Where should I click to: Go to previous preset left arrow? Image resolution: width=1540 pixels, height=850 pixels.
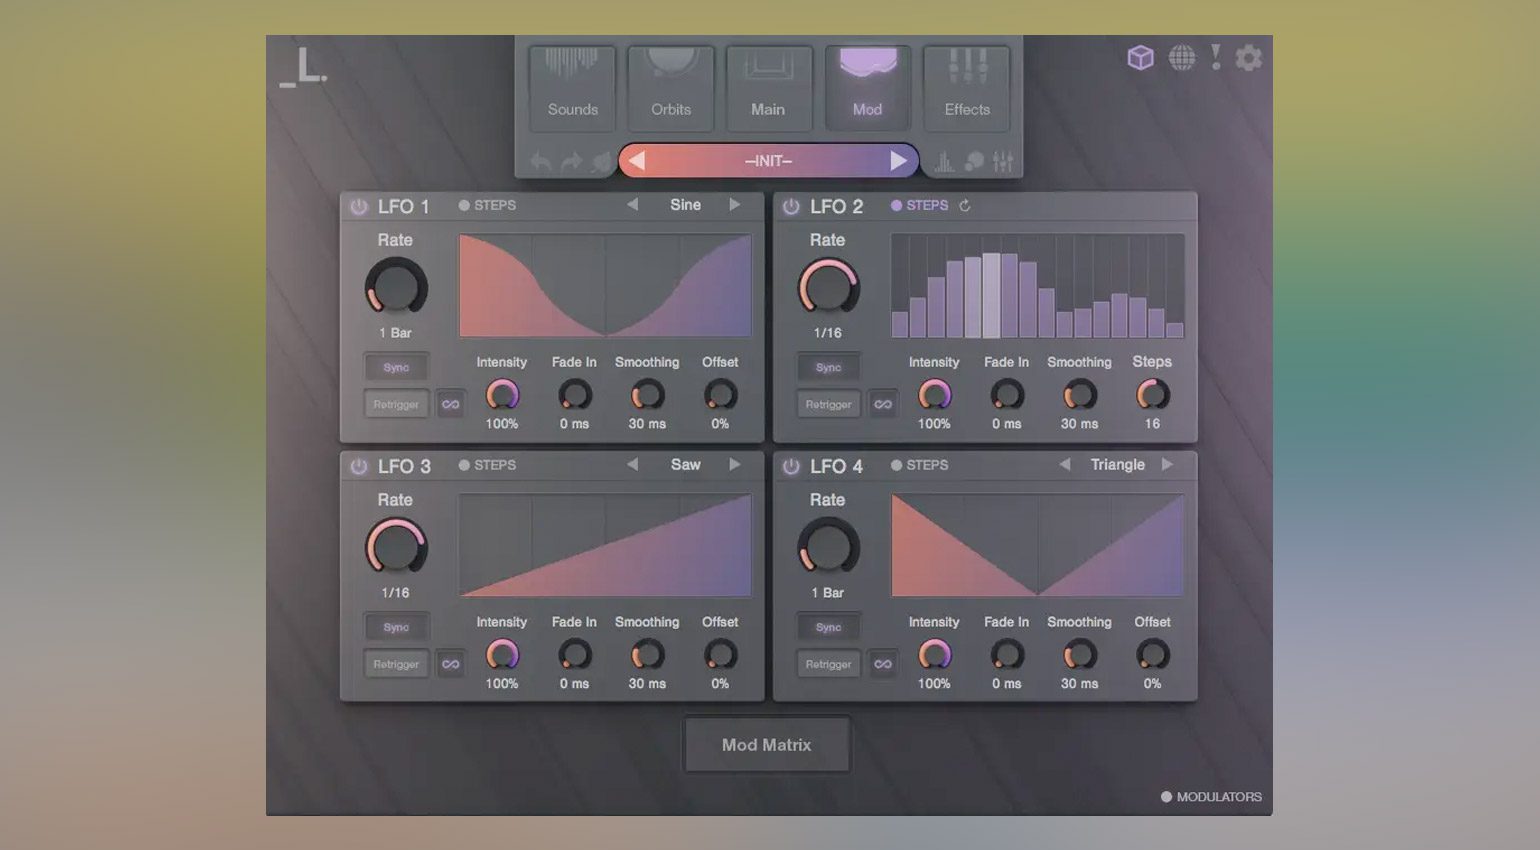pyautogui.click(x=637, y=161)
